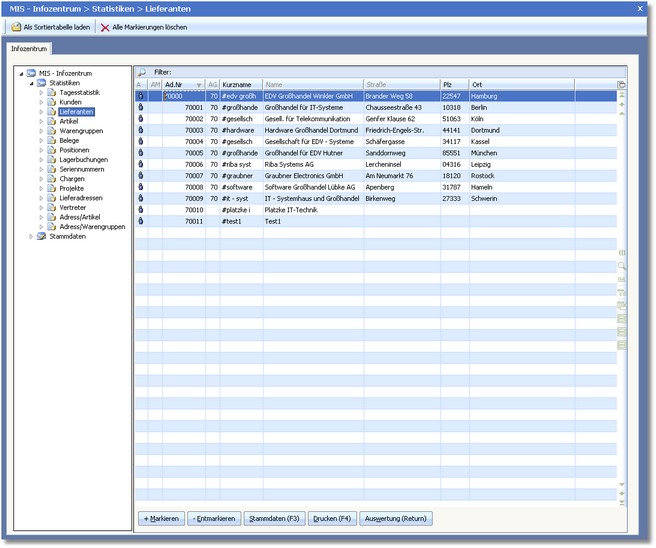Click the 'Auswertung (Return)' button
656x548 pixels.
pos(396,519)
